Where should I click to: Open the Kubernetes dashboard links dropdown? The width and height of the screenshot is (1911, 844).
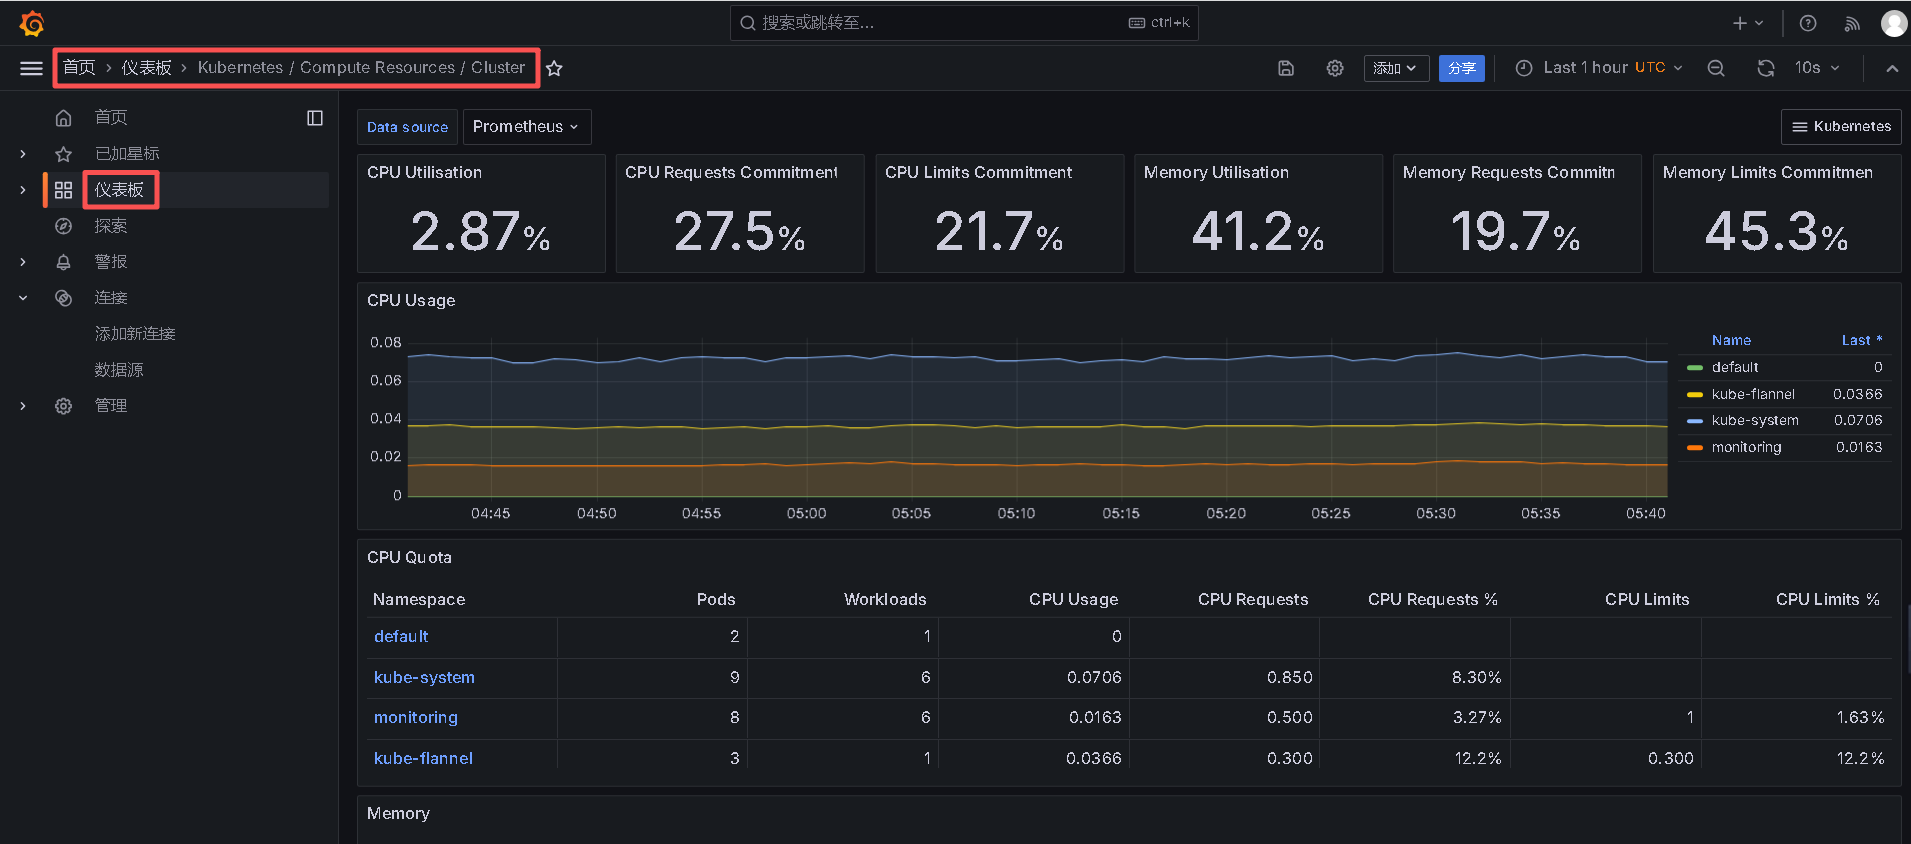click(x=1841, y=127)
